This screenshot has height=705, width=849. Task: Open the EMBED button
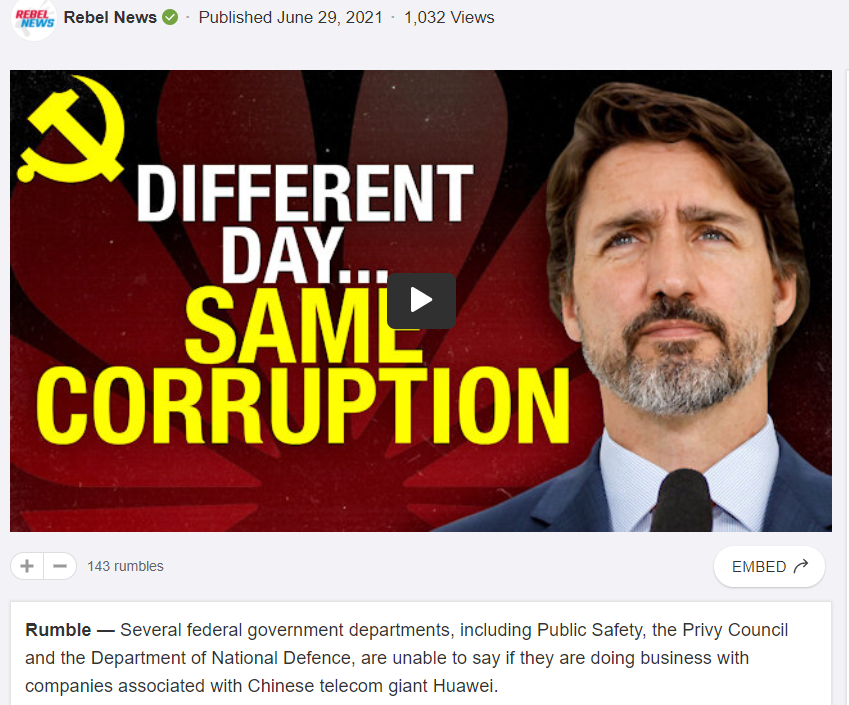(x=769, y=566)
